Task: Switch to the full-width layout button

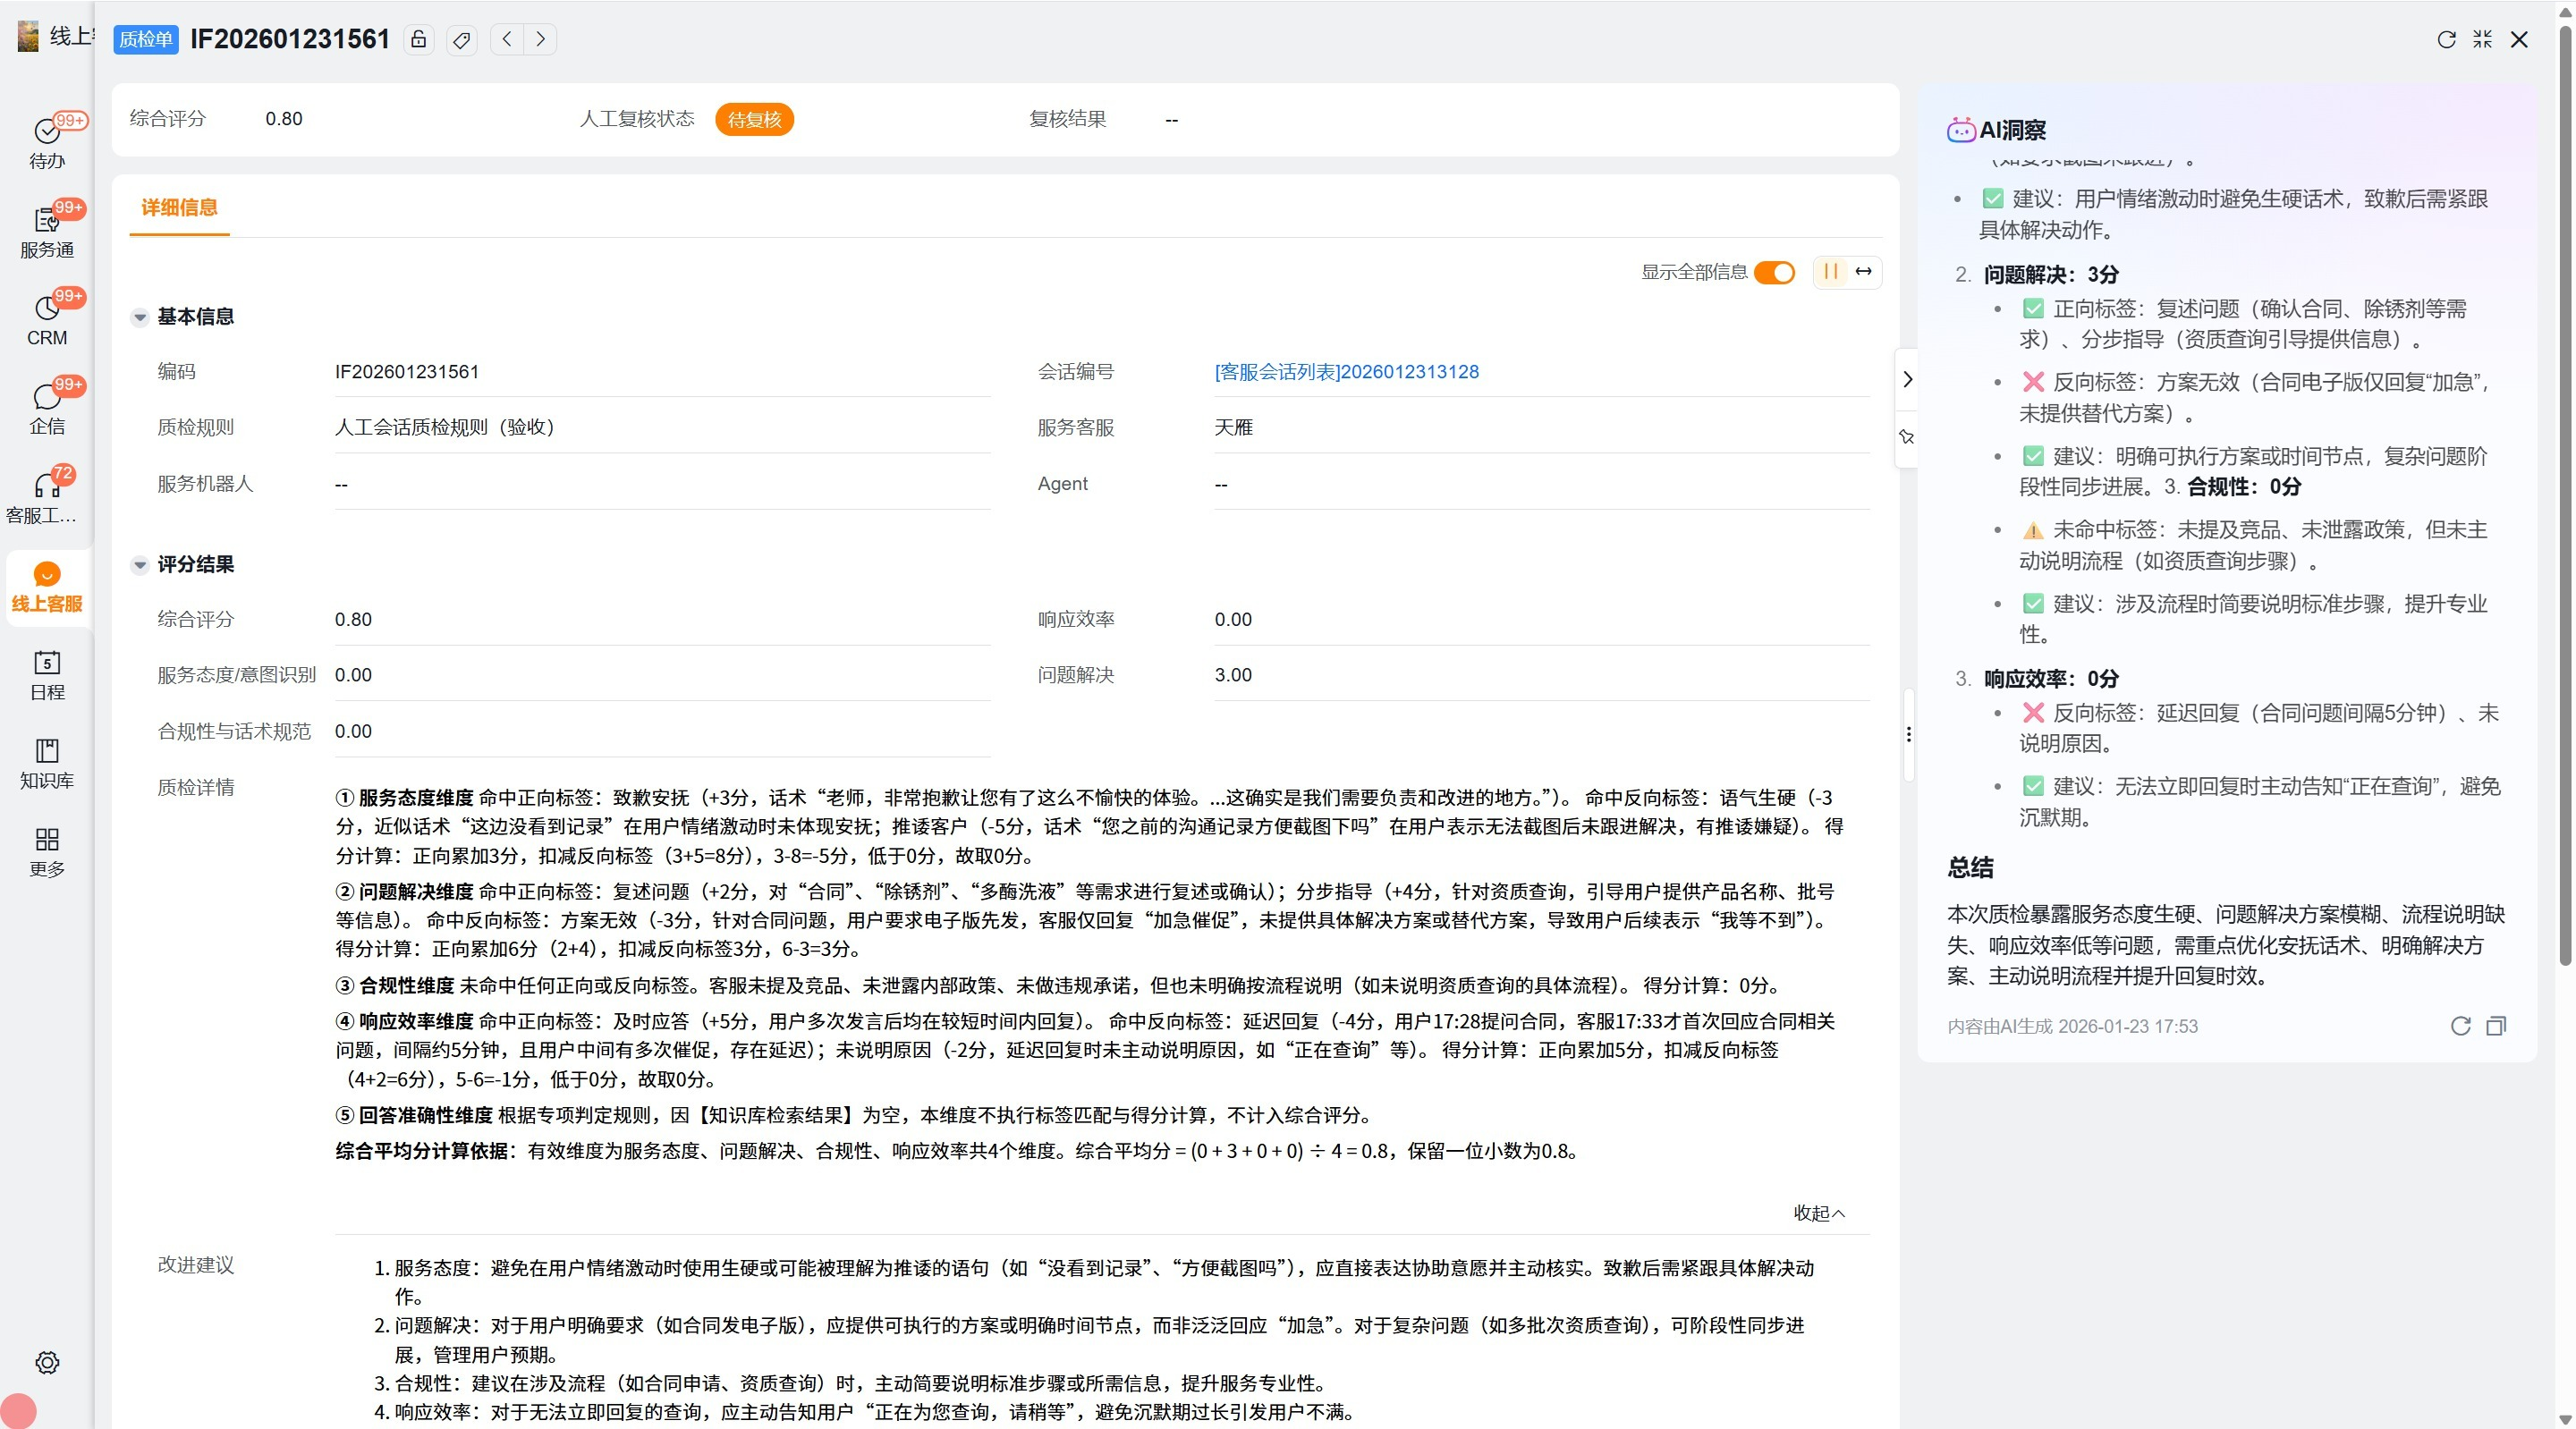Action: [x=1864, y=272]
